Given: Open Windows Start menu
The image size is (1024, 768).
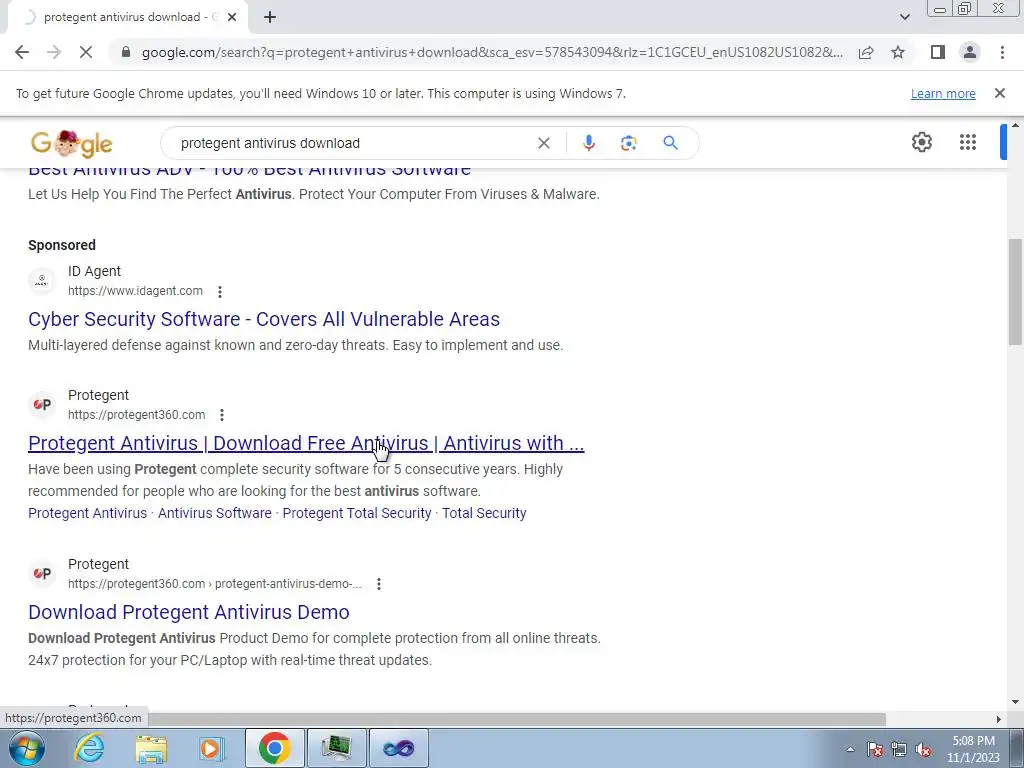Looking at the screenshot, I should pyautogui.click(x=26, y=748).
